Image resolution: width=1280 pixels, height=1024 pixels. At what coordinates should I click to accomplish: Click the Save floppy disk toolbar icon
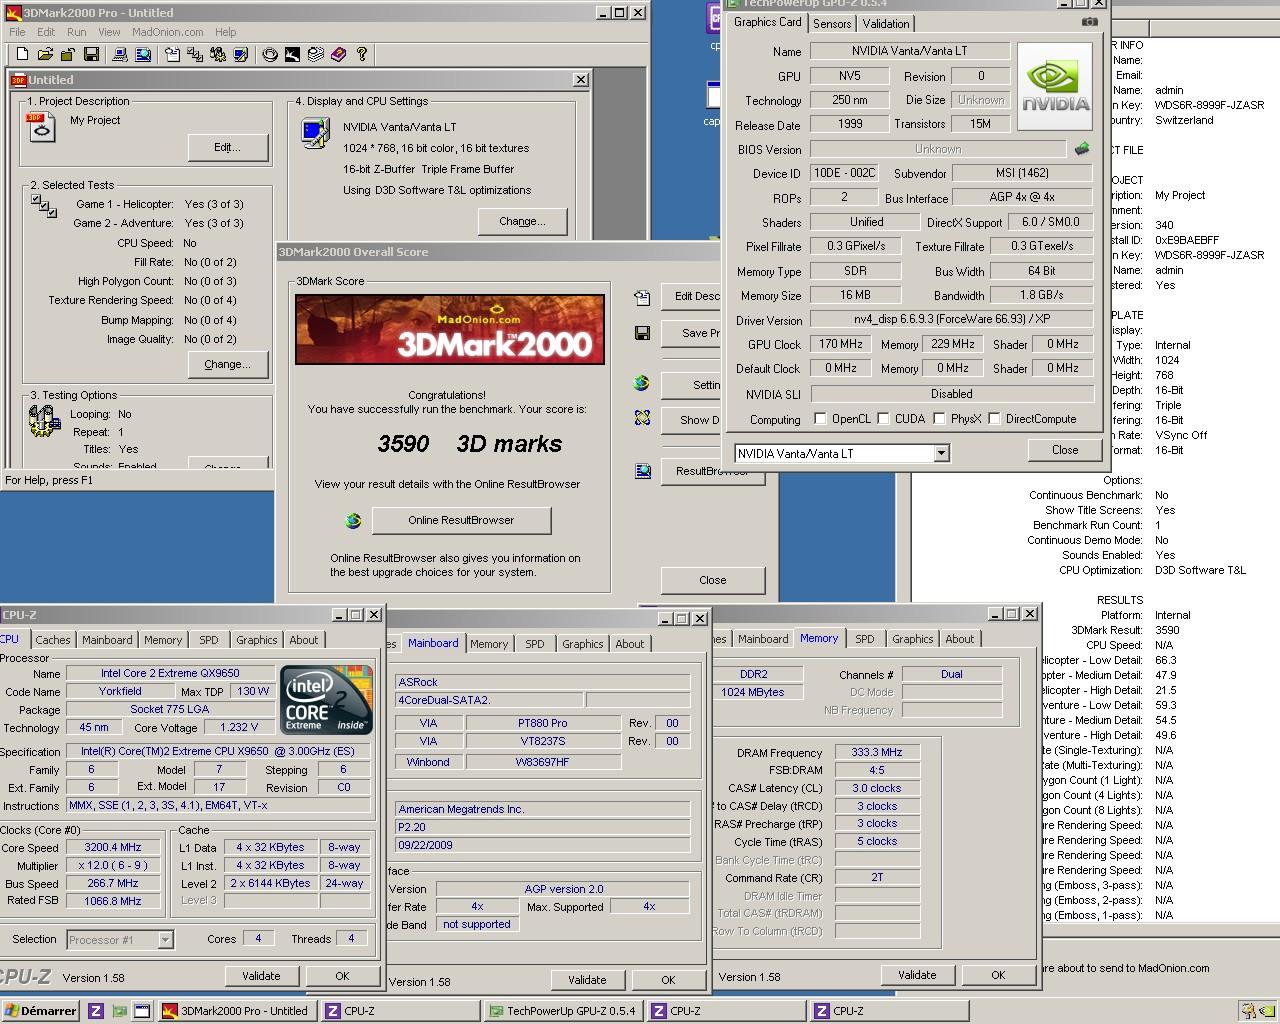[x=91, y=54]
